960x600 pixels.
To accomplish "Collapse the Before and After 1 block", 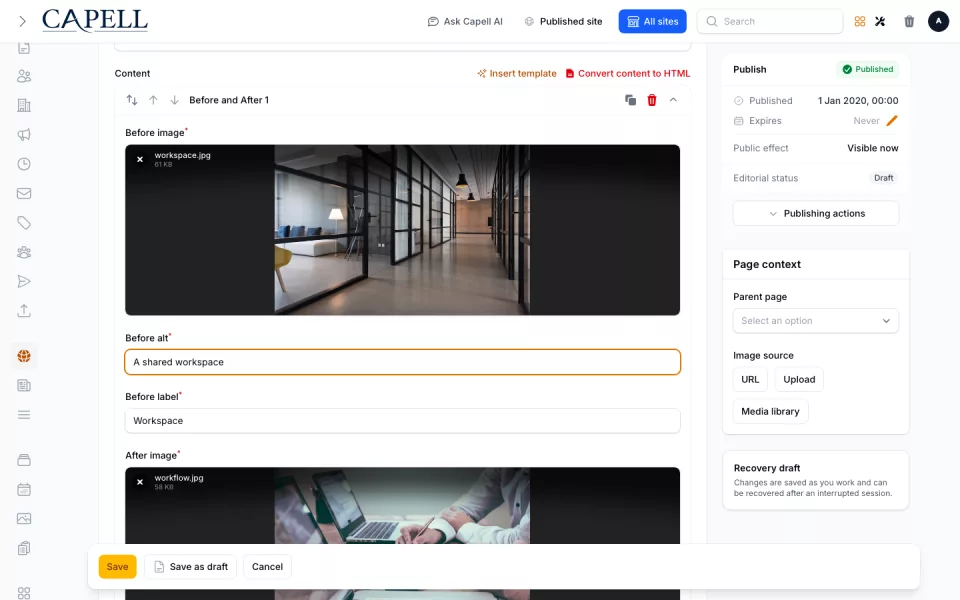I will coord(673,100).
